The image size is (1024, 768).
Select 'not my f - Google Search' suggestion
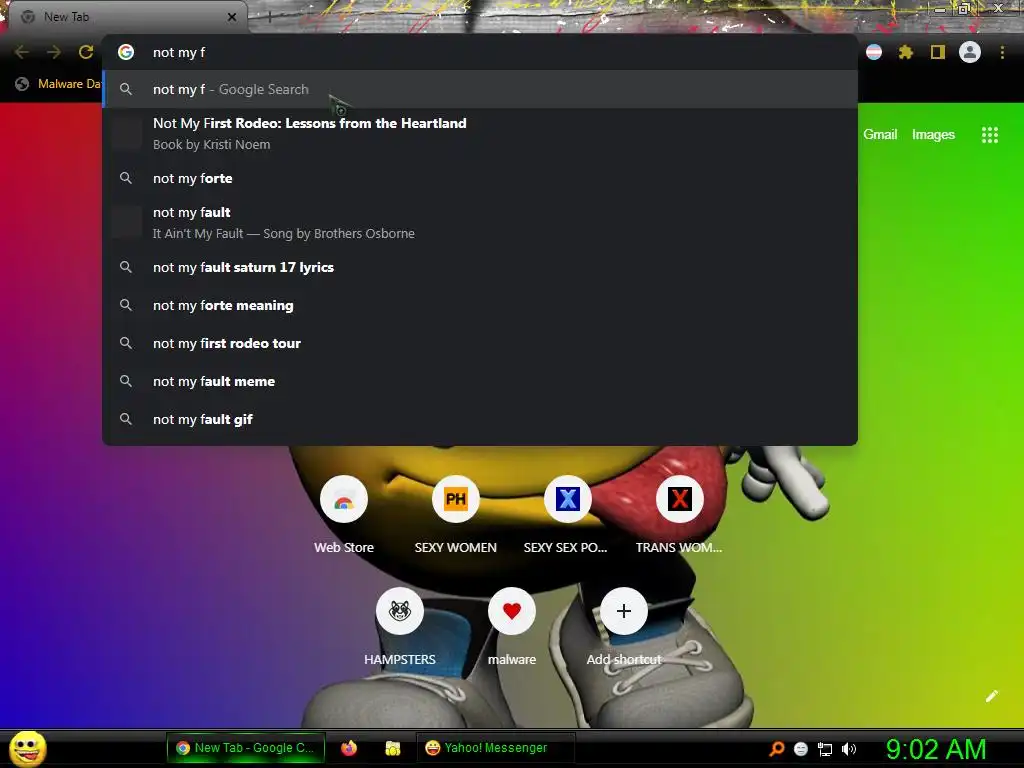point(480,89)
